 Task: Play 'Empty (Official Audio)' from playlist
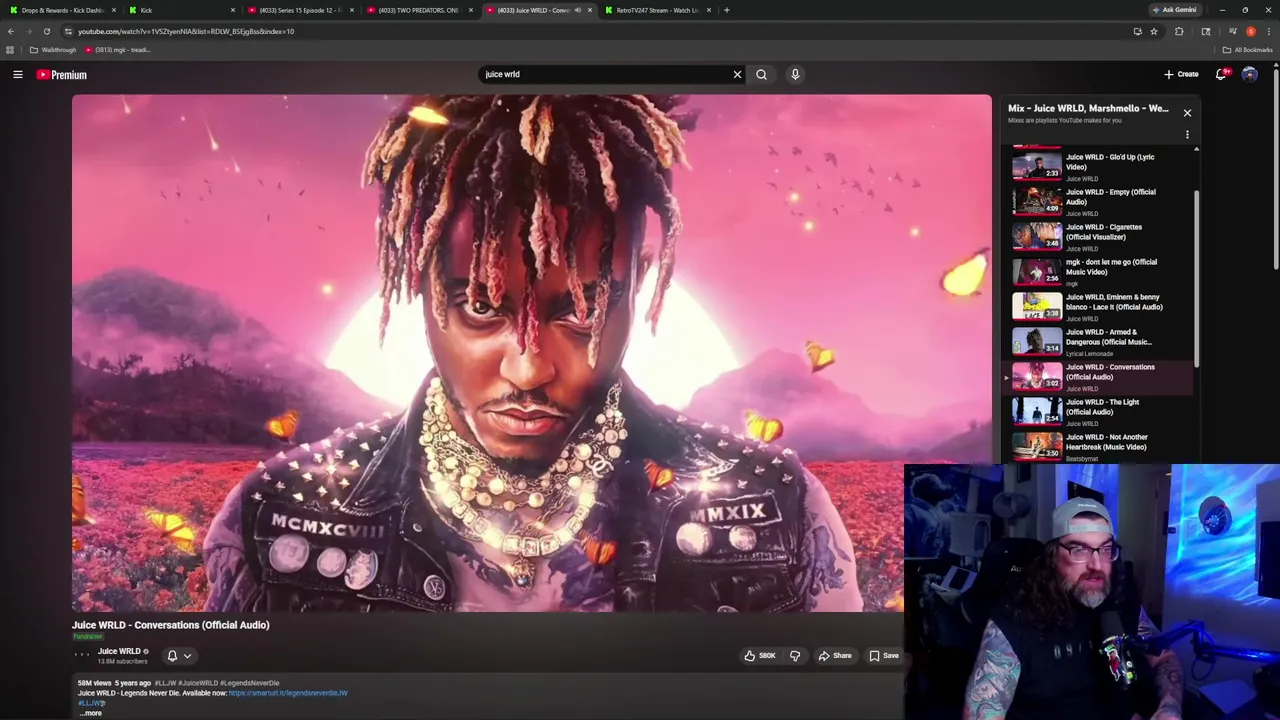(x=1098, y=200)
